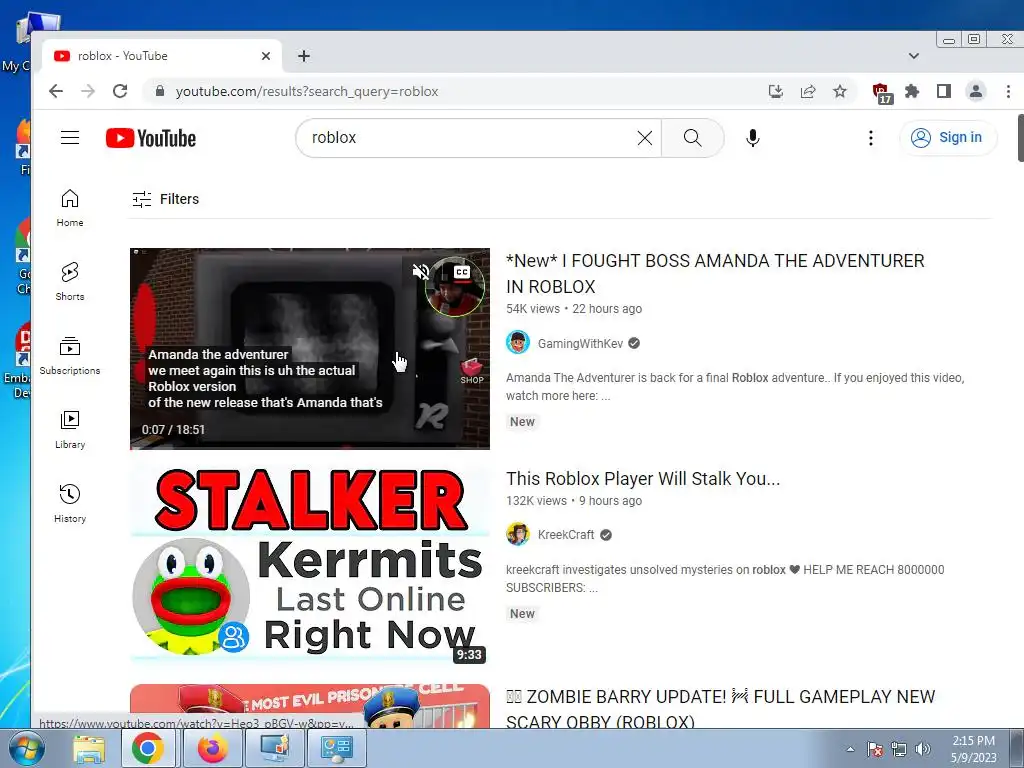Click browser forward arrow
Viewport: 1024px width, 768px height.
[88, 91]
